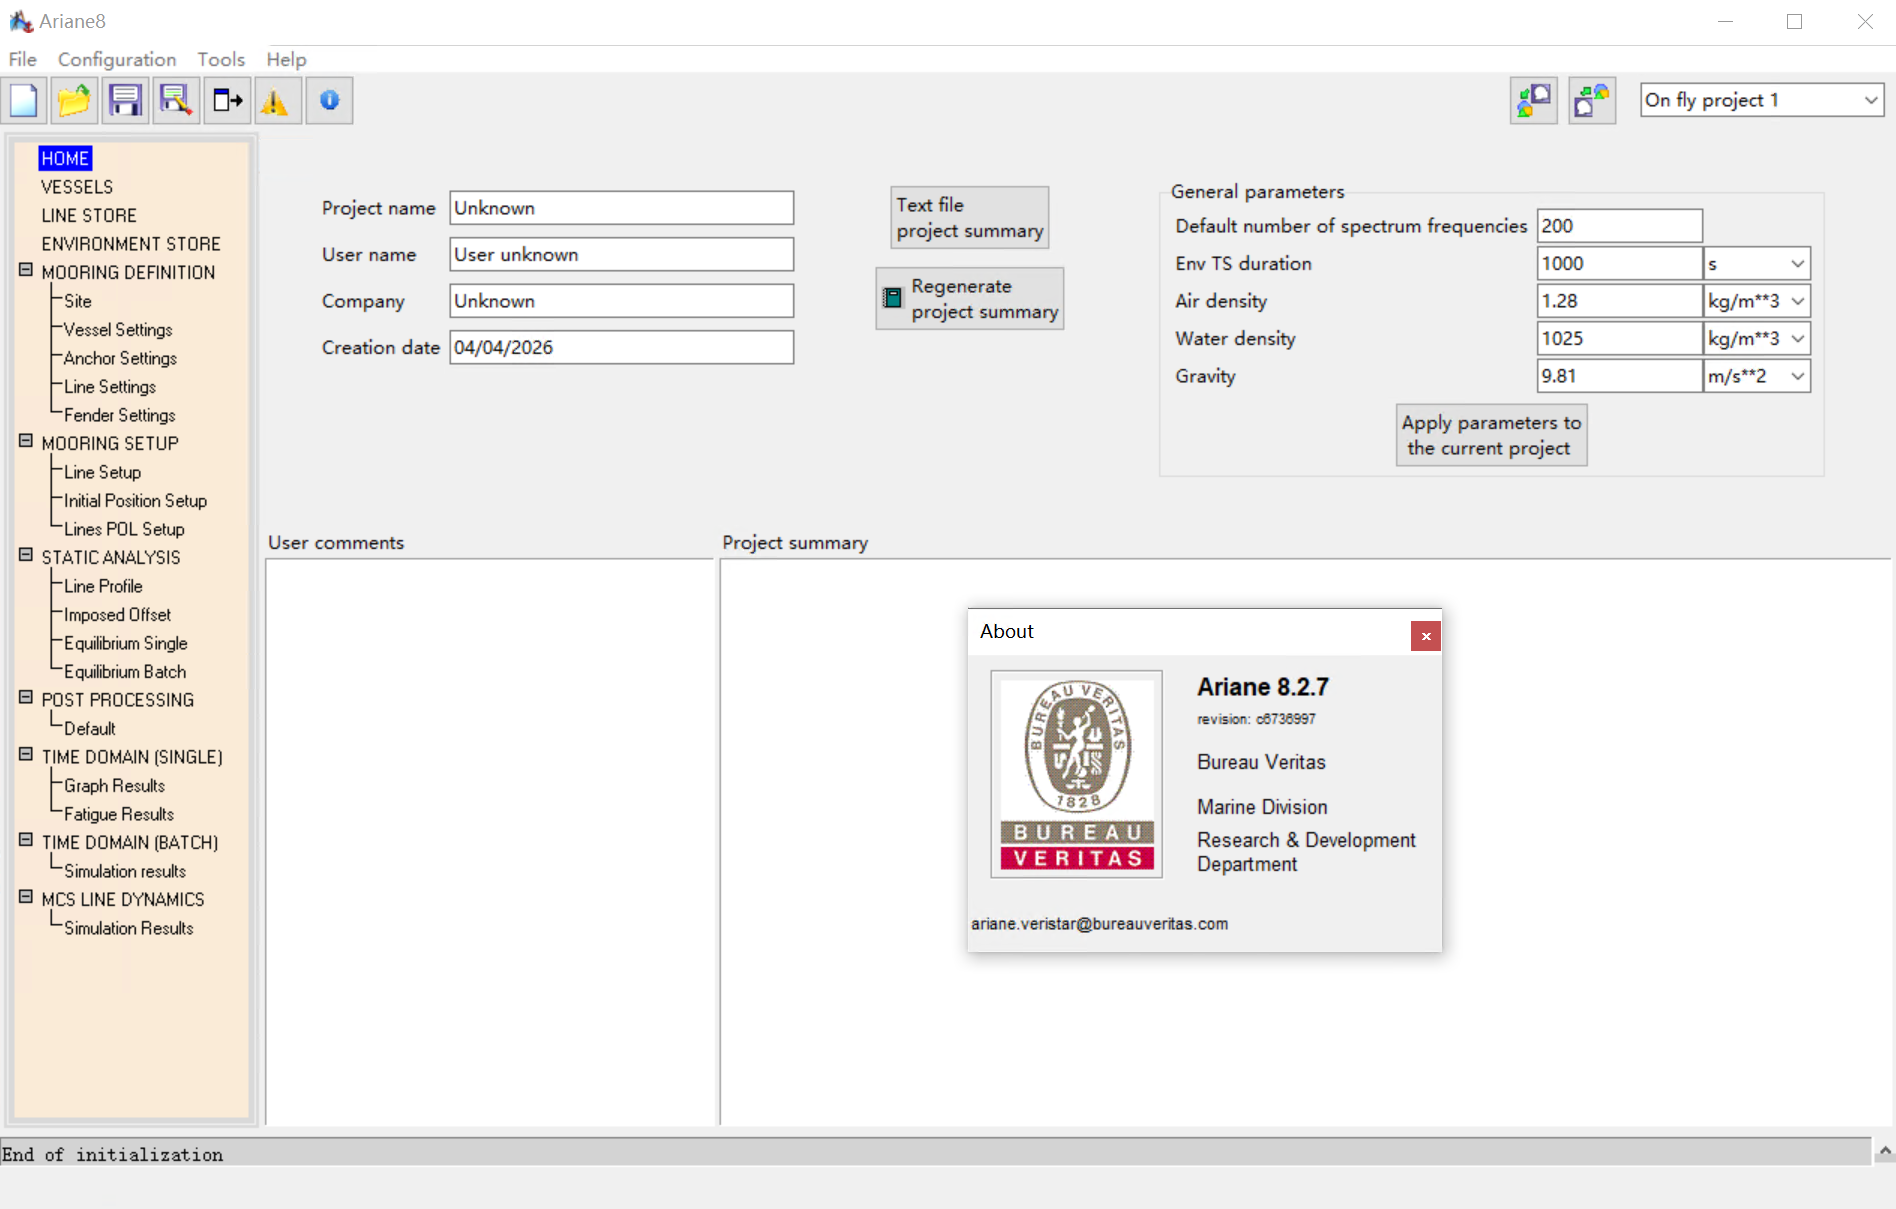Open the Configuration menu
The image size is (1896, 1209).
click(x=117, y=59)
